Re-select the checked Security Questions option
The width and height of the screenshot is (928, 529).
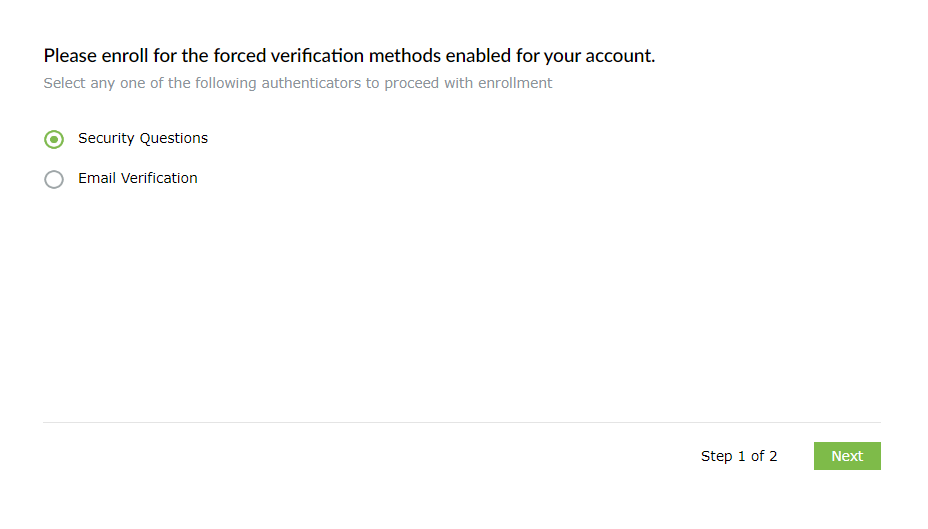54,139
